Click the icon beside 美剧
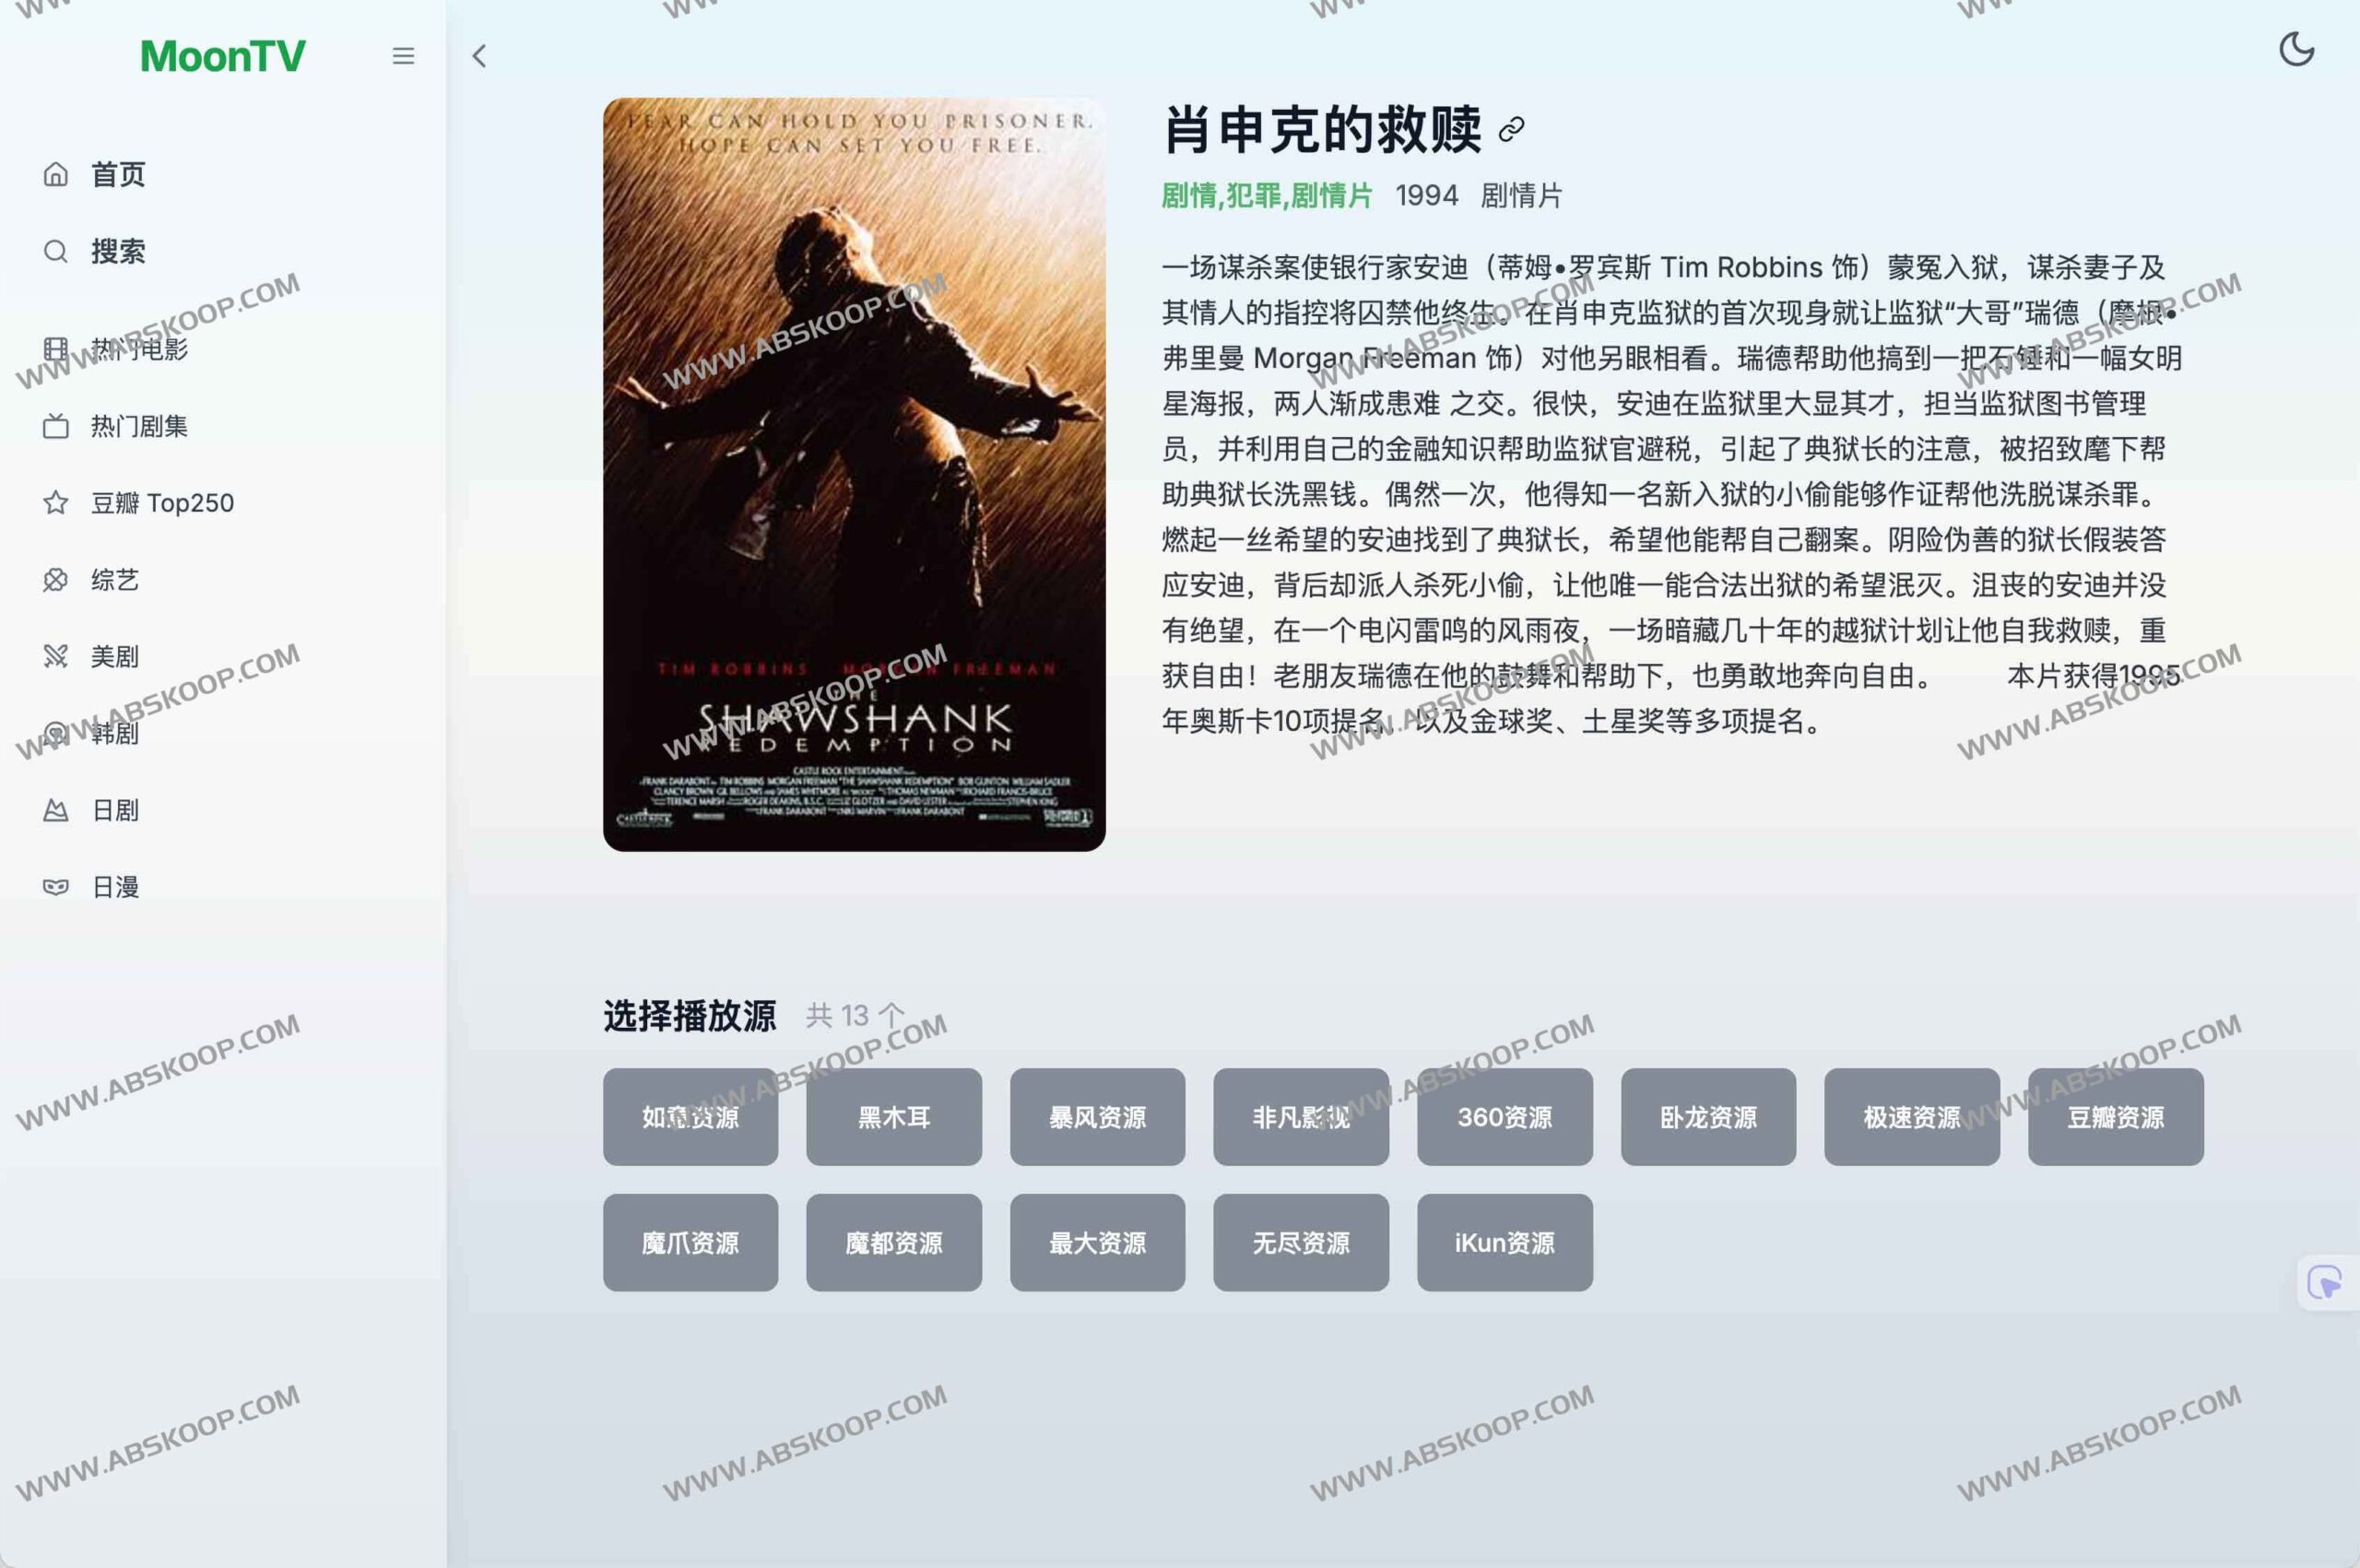The width and height of the screenshot is (2360, 1568). pos(56,656)
